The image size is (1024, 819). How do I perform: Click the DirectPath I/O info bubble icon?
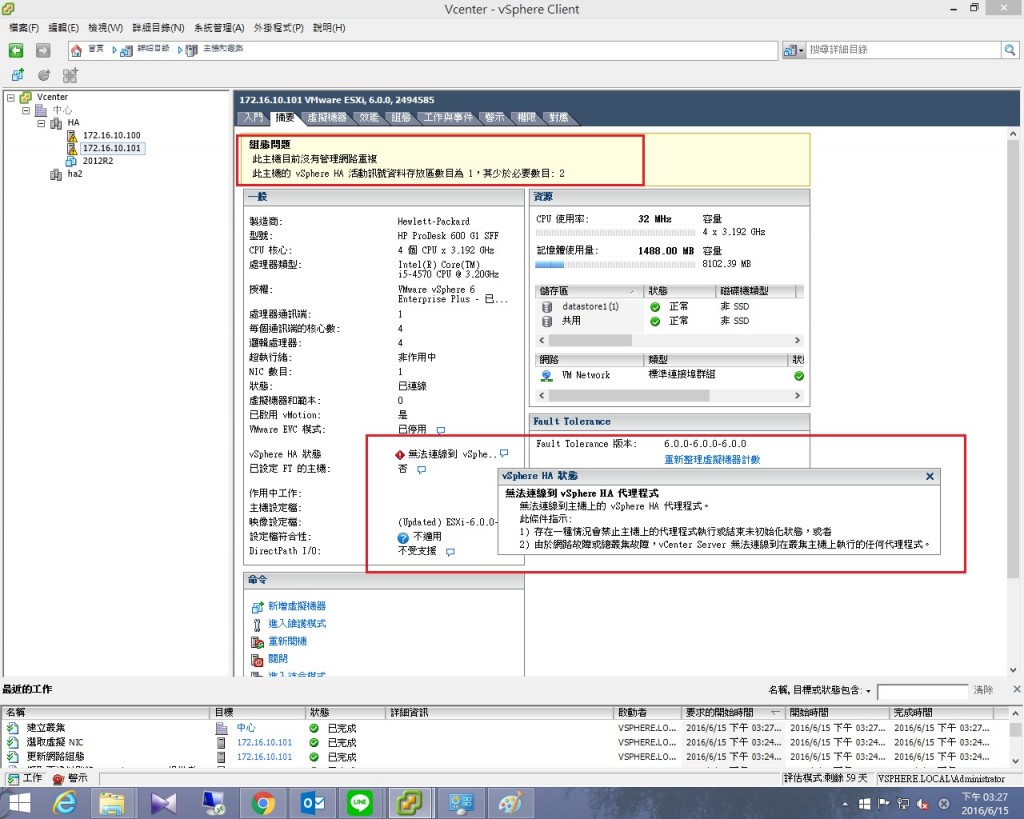coord(450,552)
